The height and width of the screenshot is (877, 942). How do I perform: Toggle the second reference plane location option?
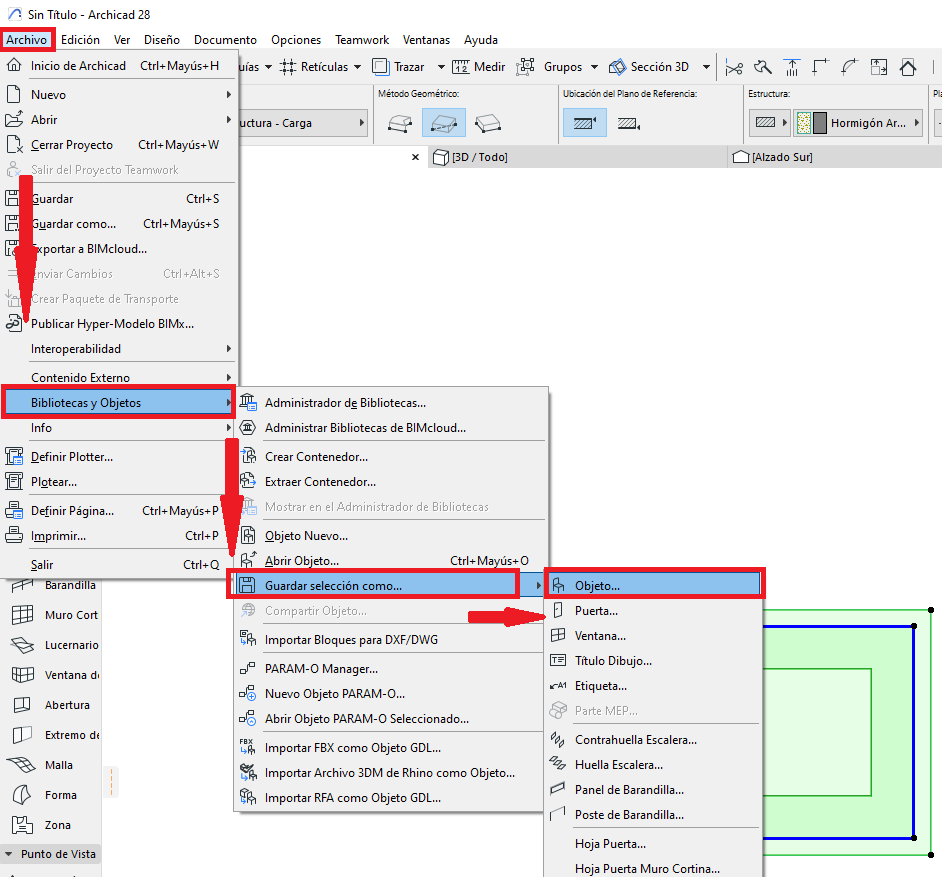pyautogui.click(x=628, y=123)
